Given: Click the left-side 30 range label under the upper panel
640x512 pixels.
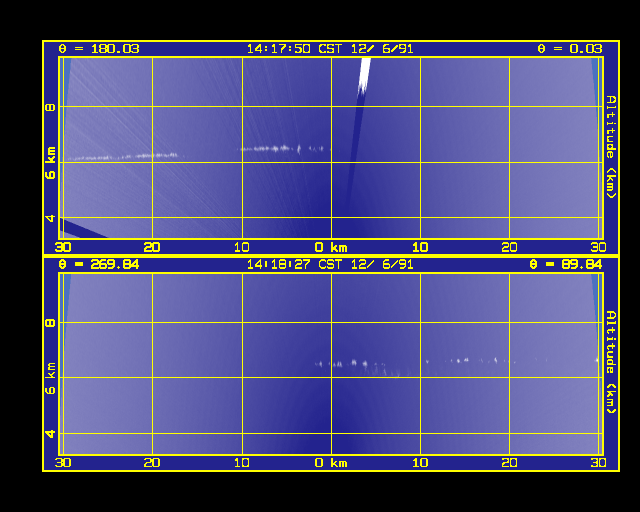Looking at the screenshot, I should tap(63, 247).
